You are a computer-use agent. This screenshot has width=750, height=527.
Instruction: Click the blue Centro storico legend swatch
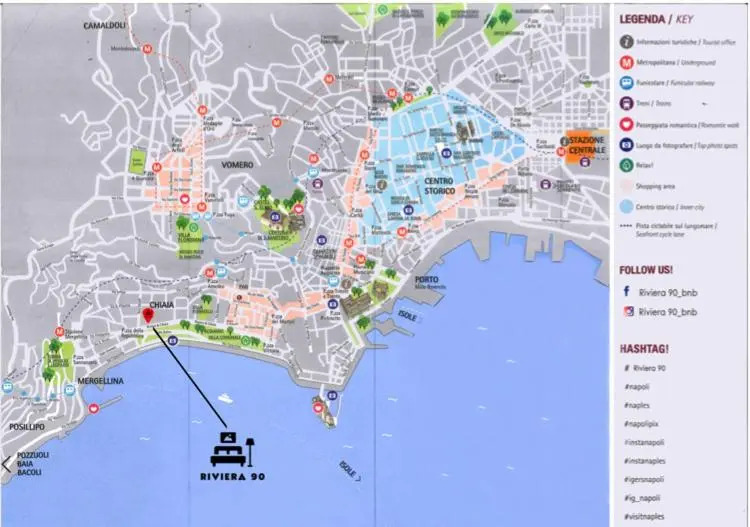(x=626, y=207)
